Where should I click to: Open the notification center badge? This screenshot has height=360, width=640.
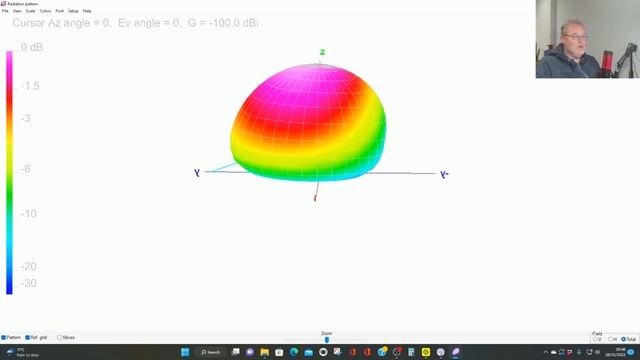631,352
